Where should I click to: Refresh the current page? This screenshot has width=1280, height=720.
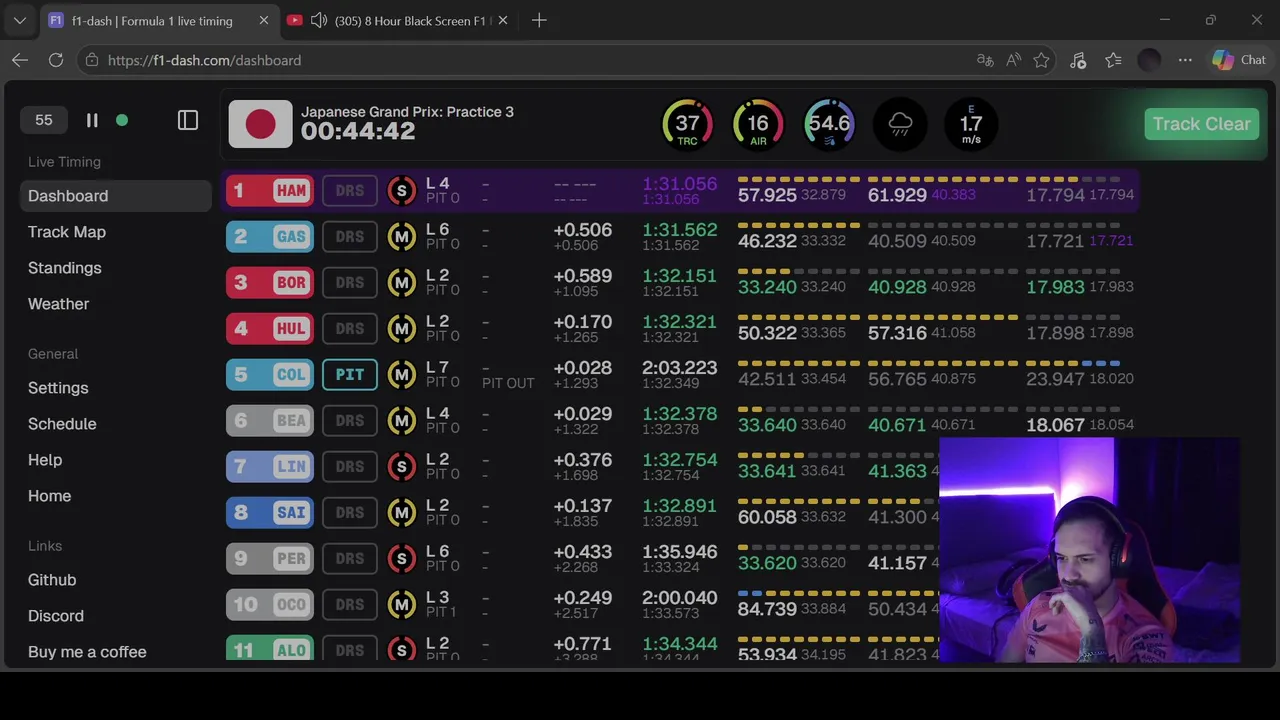(56, 60)
